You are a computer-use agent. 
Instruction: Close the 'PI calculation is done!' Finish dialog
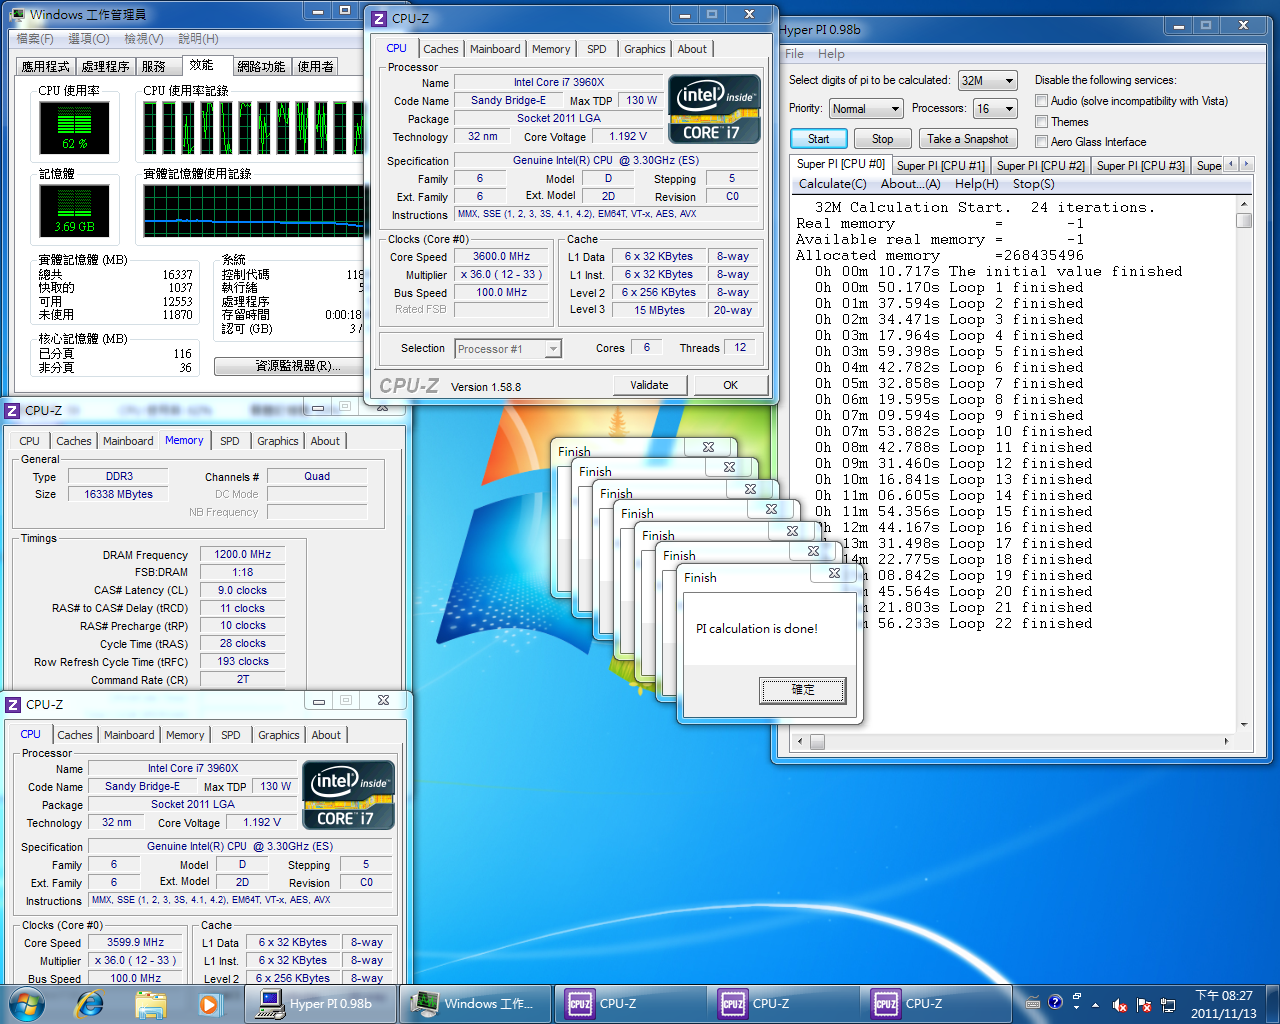coord(834,574)
